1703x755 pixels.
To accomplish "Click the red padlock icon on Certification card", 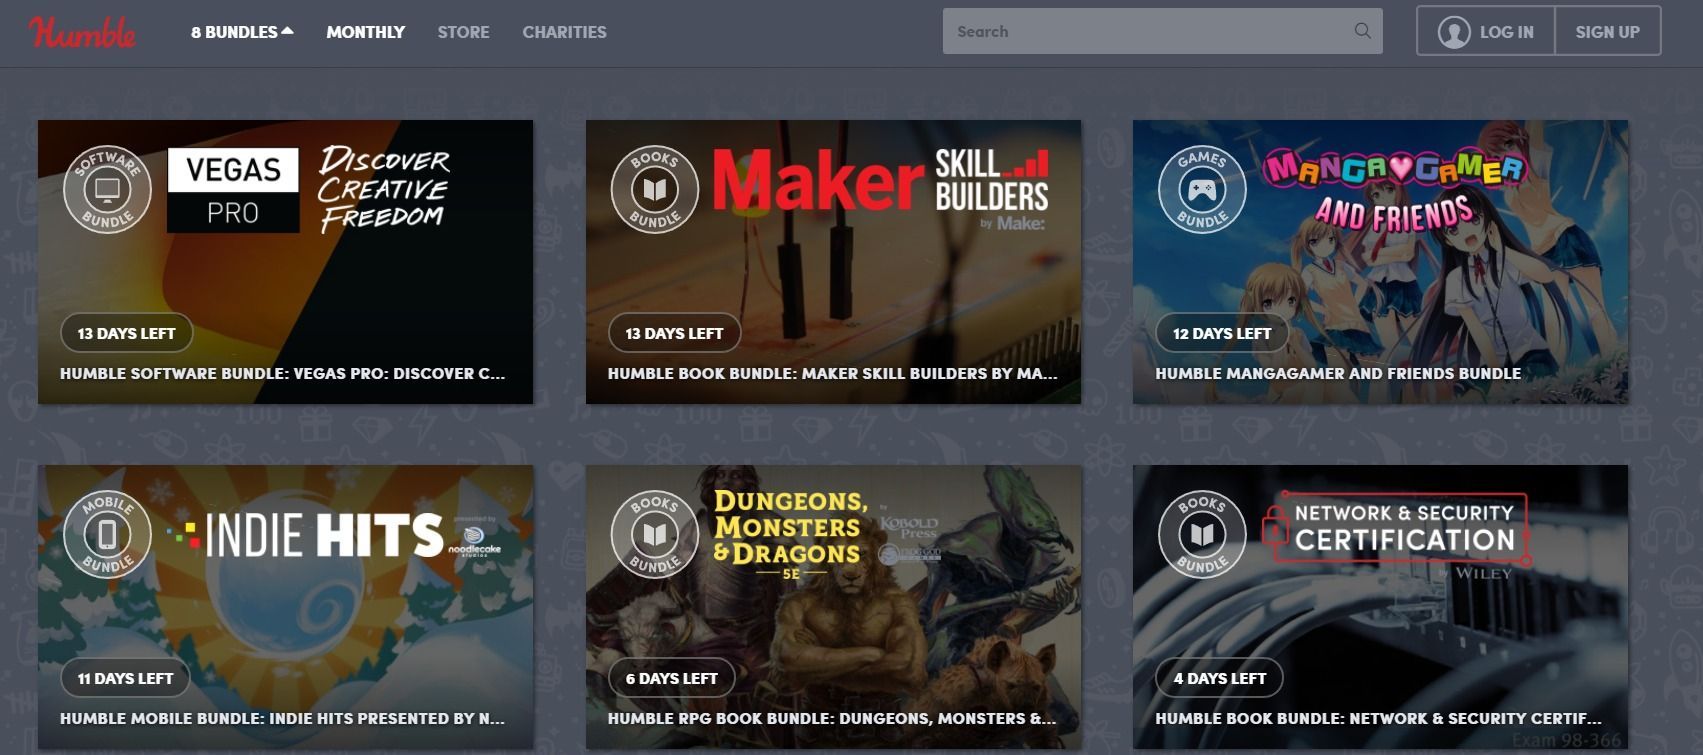I will [1273, 524].
